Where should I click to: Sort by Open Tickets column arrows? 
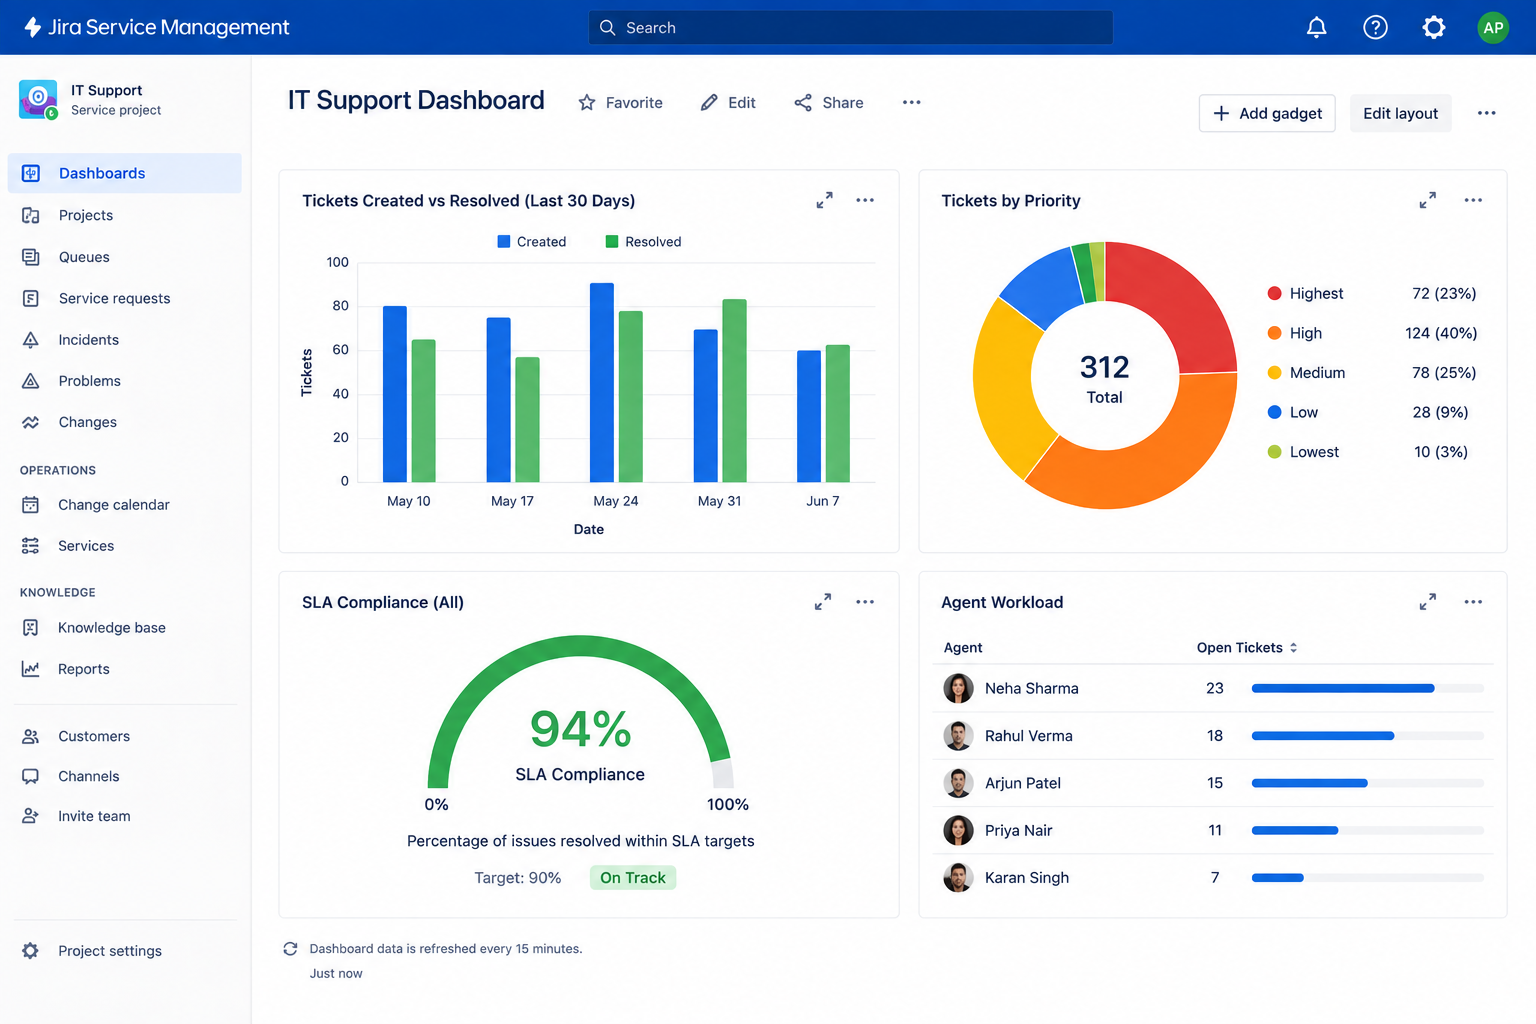[1293, 648]
